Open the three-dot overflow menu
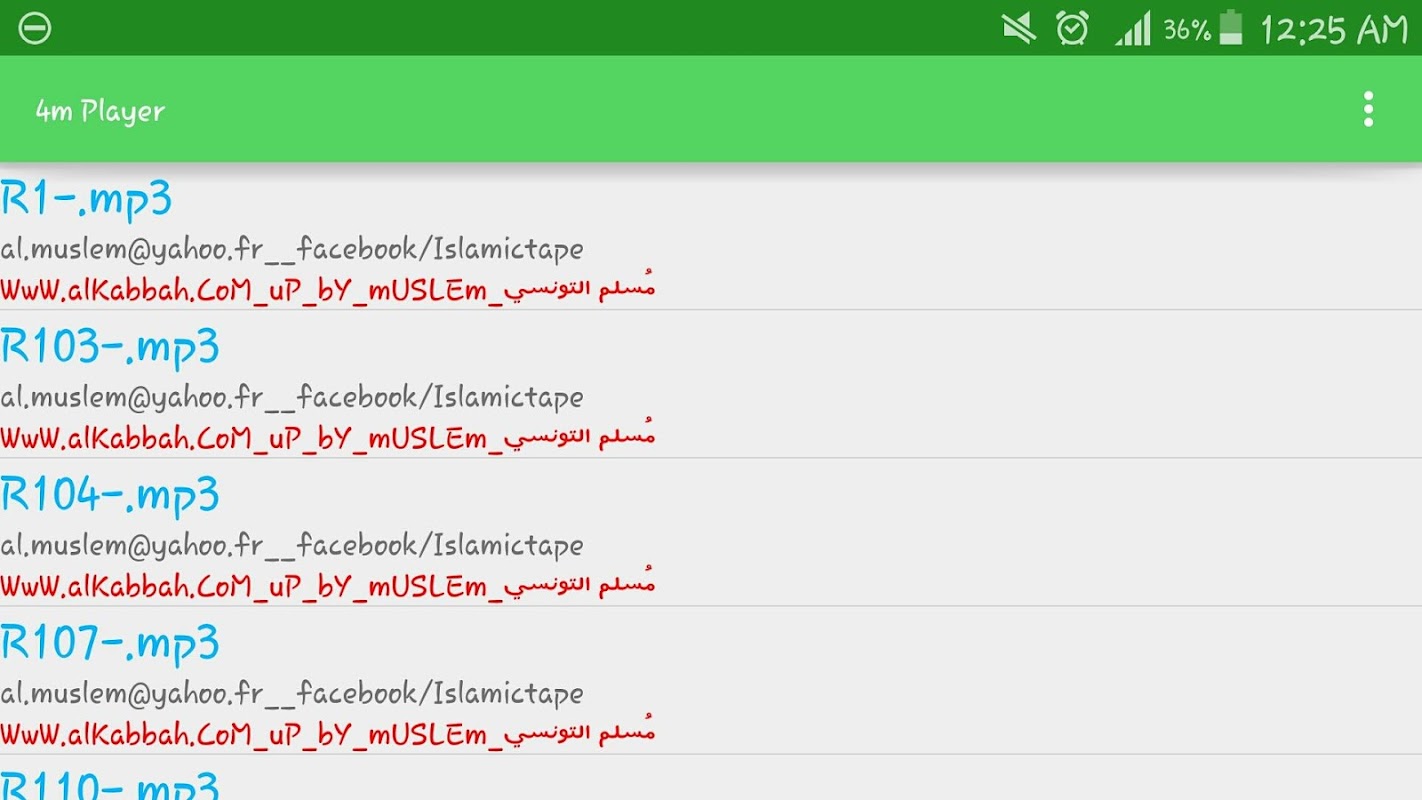This screenshot has width=1422, height=800. pyautogui.click(x=1368, y=109)
